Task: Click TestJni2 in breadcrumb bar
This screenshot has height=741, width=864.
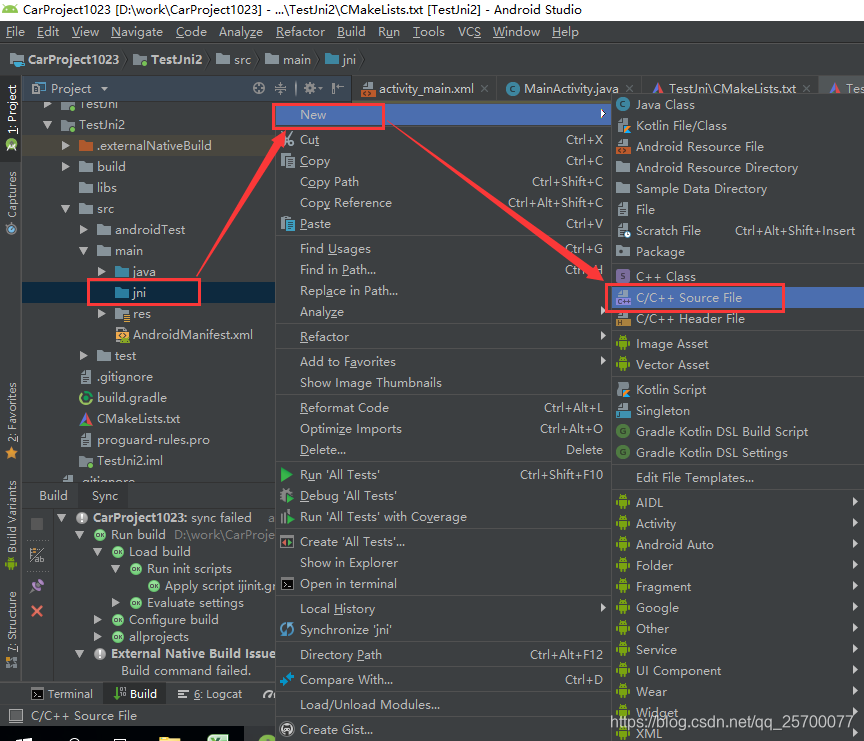Action: (x=169, y=60)
